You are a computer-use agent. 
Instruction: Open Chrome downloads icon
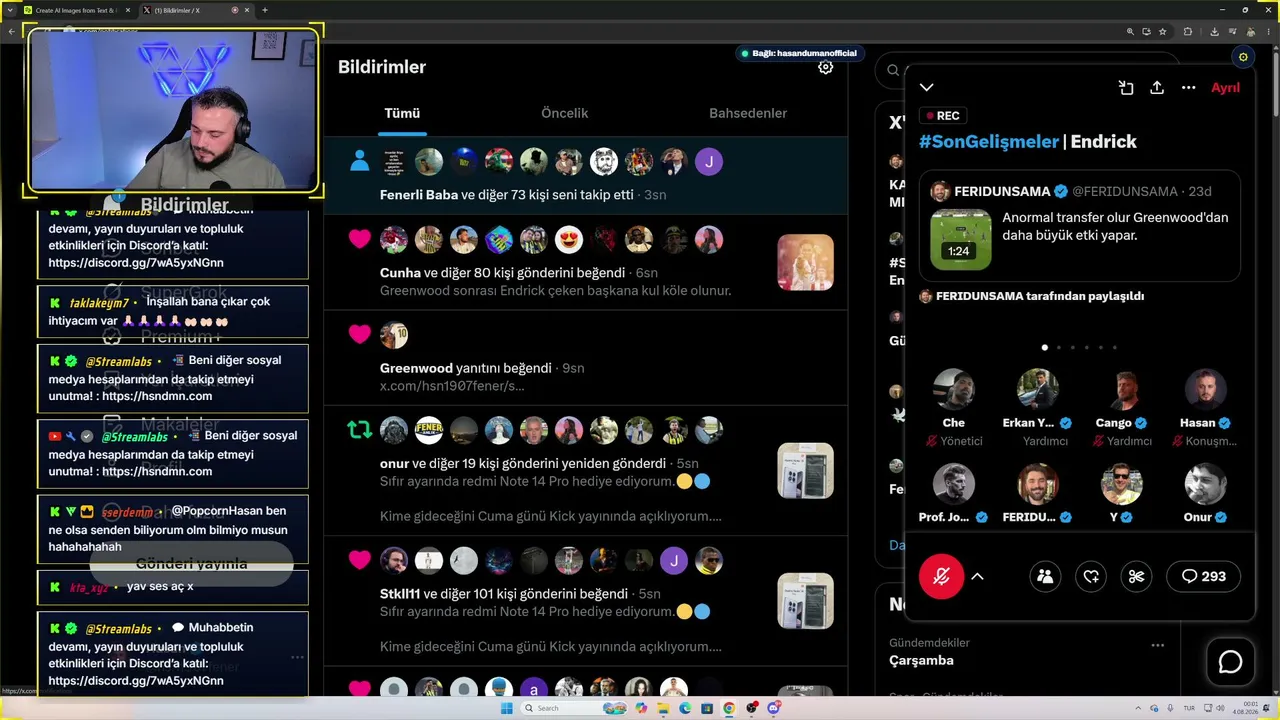(1214, 31)
